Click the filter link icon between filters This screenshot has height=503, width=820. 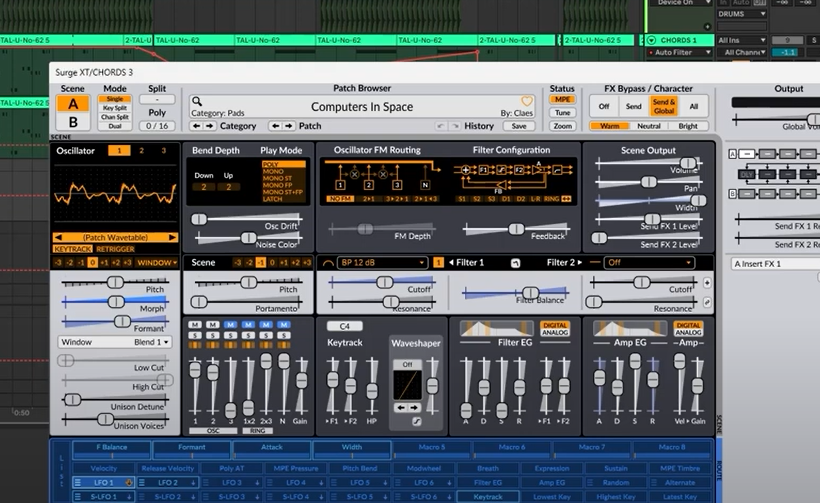[516, 263]
